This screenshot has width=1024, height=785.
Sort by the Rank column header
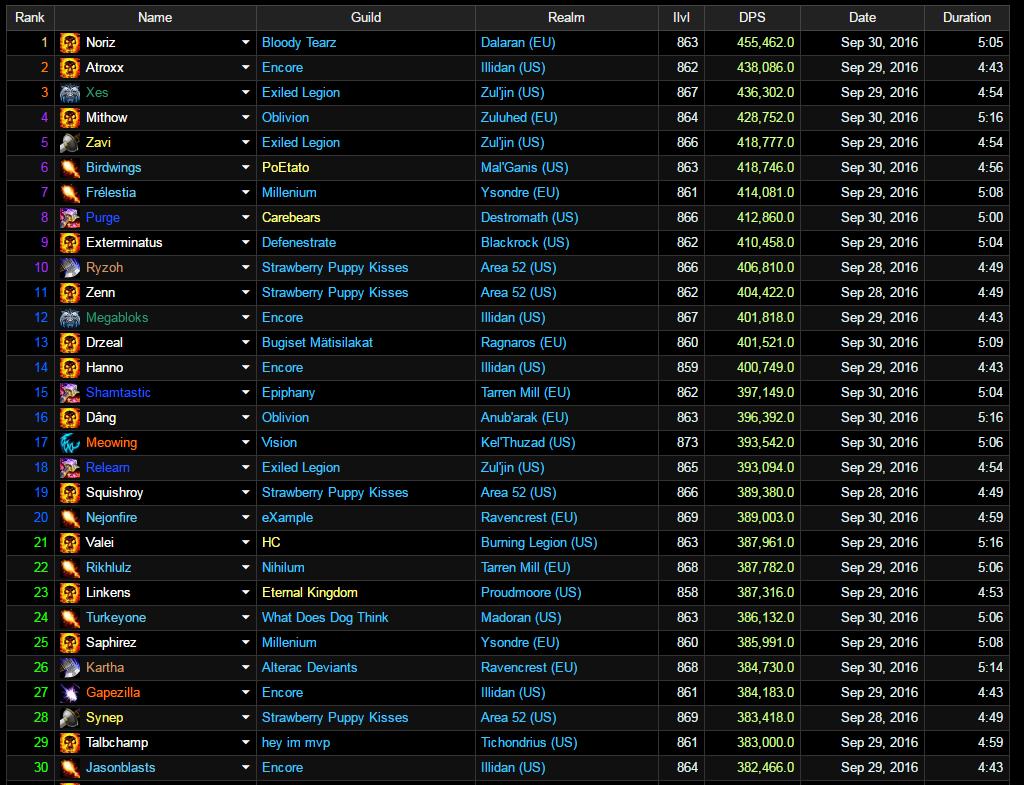(x=30, y=18)
